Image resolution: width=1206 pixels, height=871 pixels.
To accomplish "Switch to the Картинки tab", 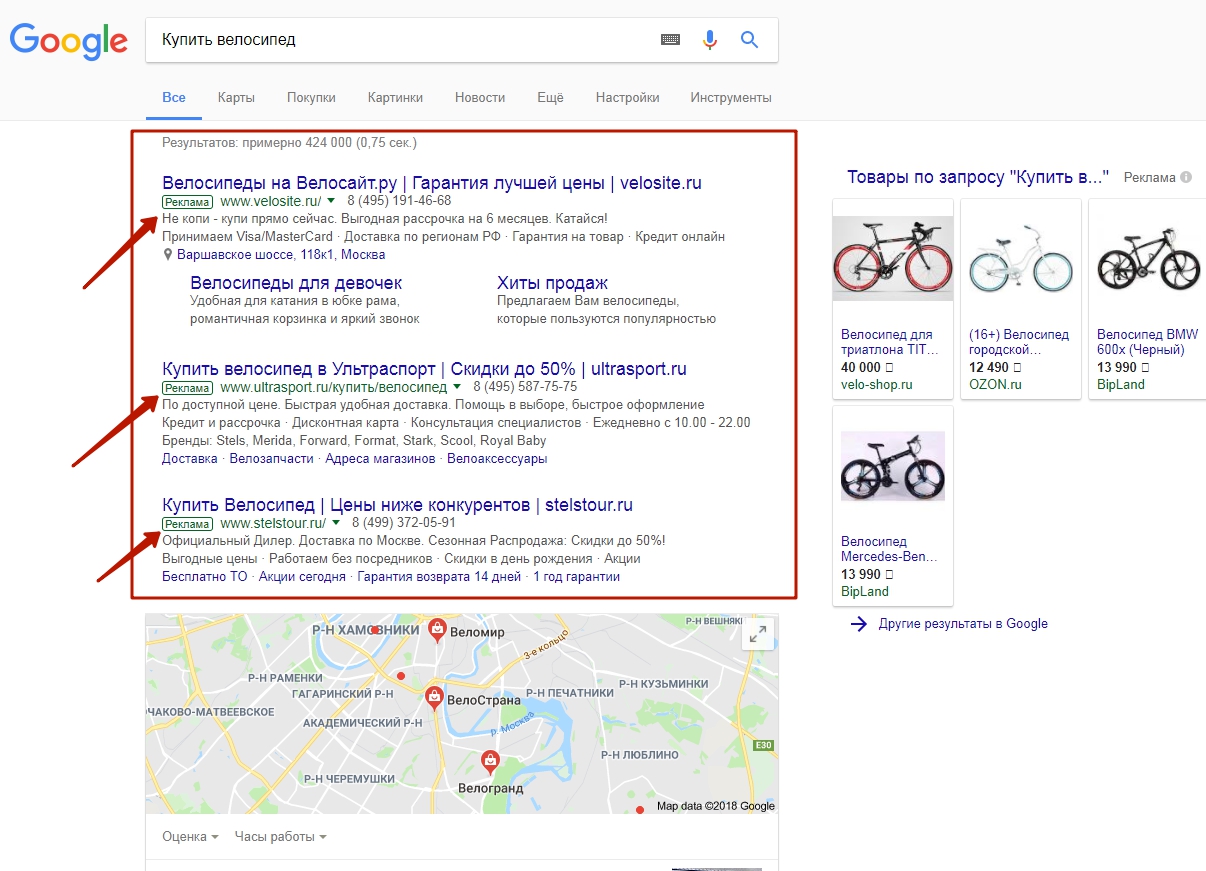I will (395, 98).
